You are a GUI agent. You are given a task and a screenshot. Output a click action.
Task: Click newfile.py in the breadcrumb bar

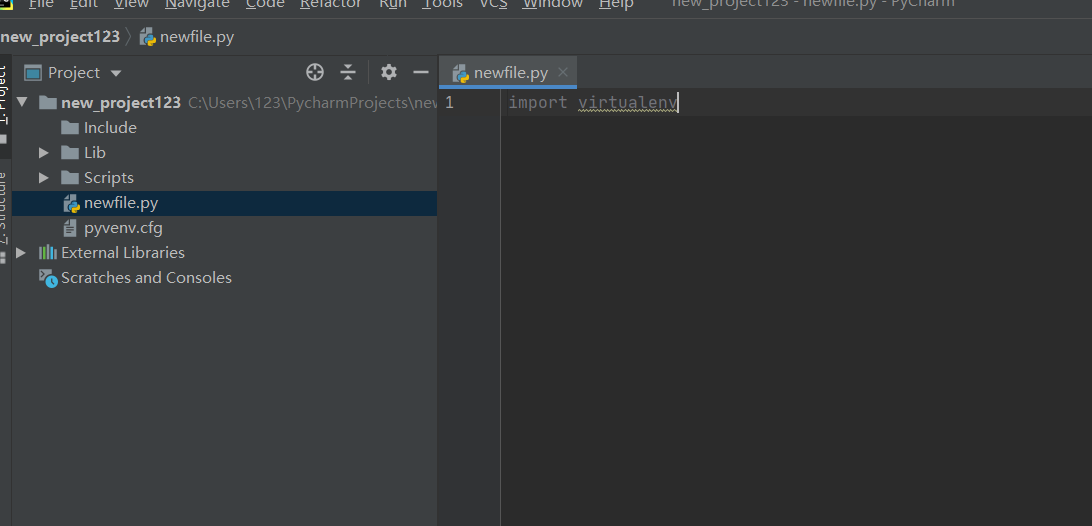187,37
